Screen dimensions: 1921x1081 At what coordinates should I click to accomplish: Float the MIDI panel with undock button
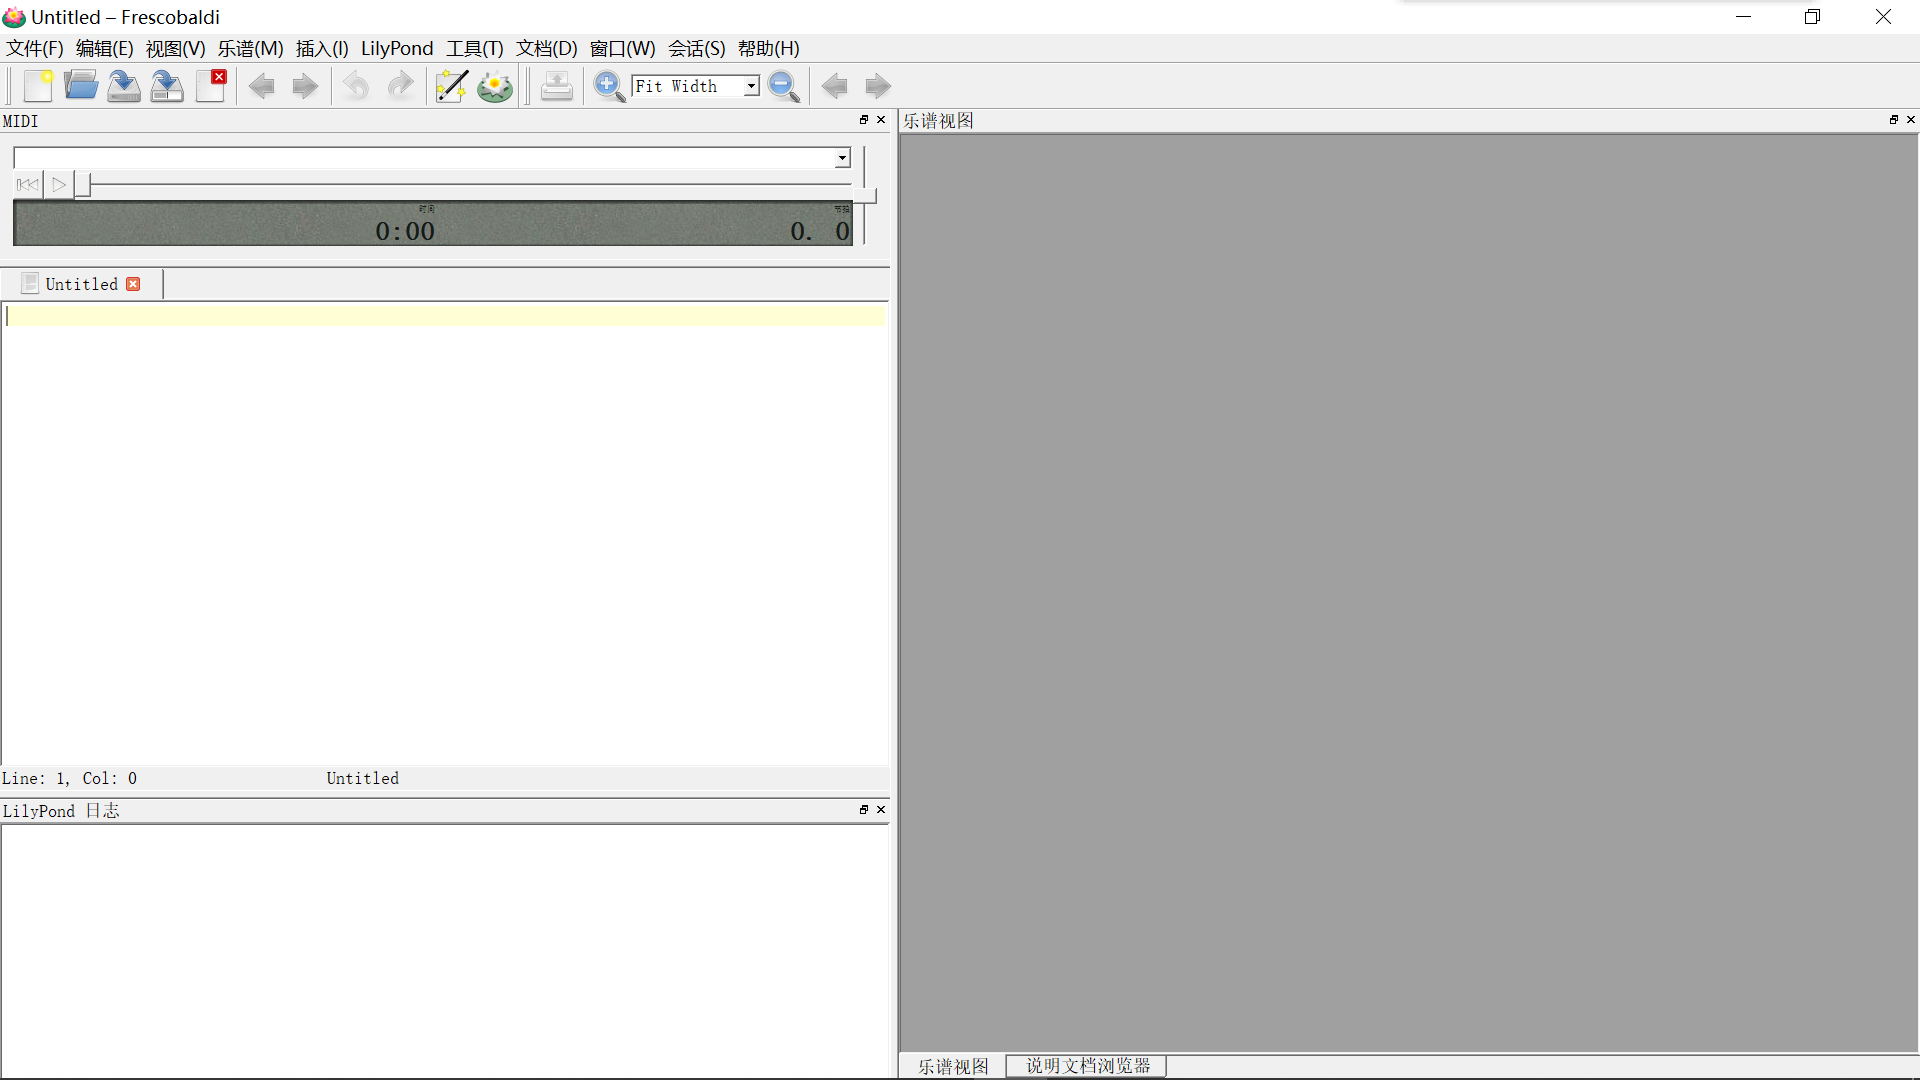pyautogui.click(x=864, y=120)
